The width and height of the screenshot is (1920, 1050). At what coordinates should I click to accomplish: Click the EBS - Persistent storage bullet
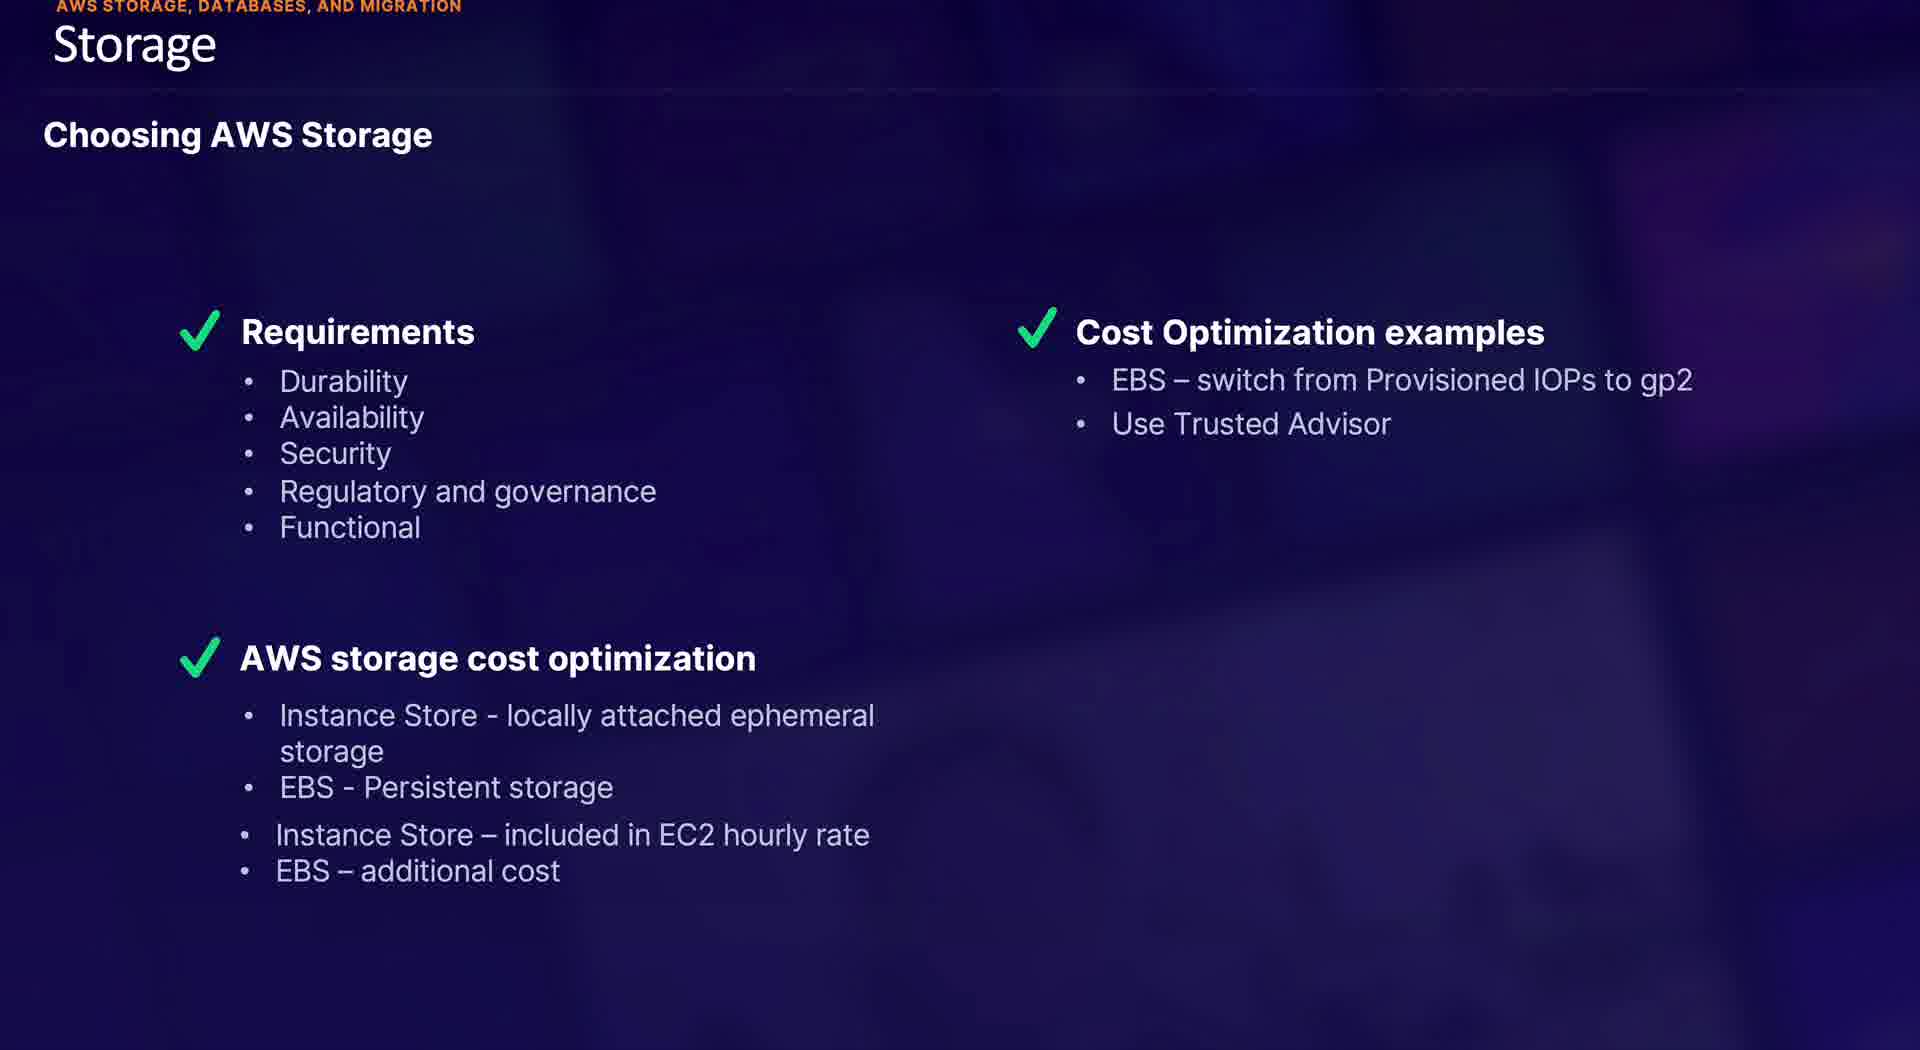tap(446, 788)
